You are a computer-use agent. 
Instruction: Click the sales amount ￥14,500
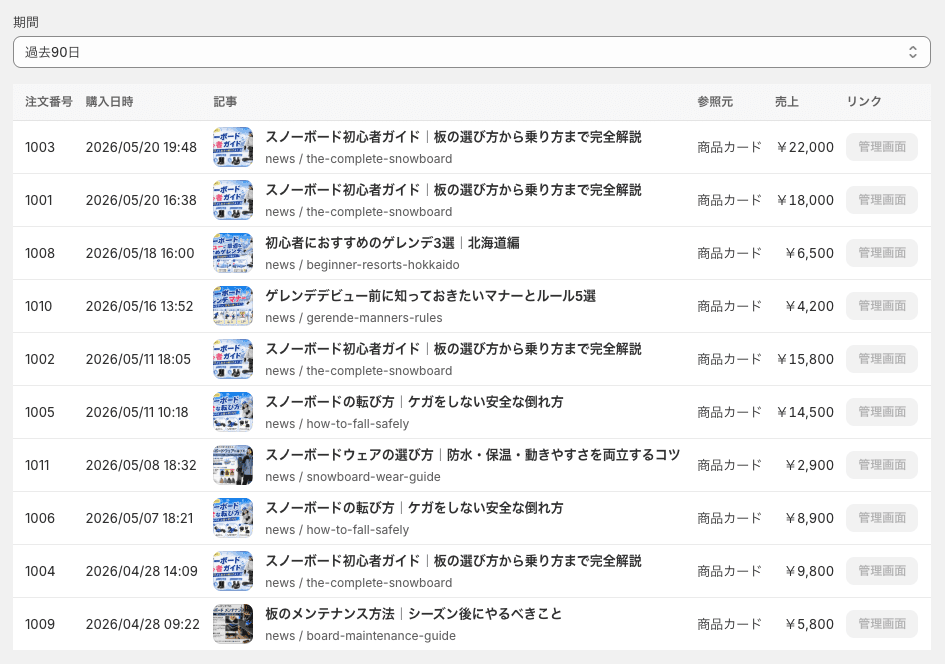coord(805,412)
